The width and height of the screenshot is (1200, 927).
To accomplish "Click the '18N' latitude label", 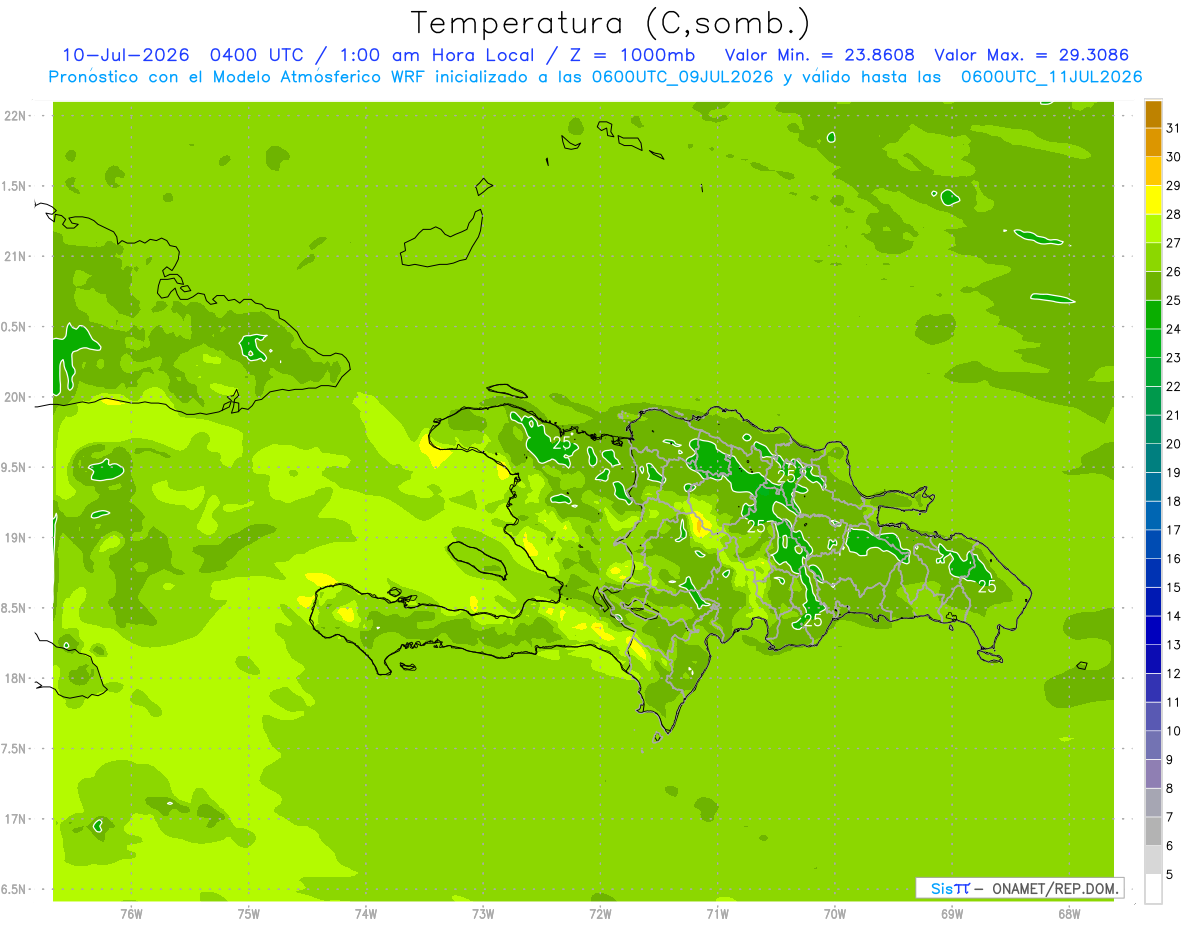I will pyautogui.click(x=15, y=678).
